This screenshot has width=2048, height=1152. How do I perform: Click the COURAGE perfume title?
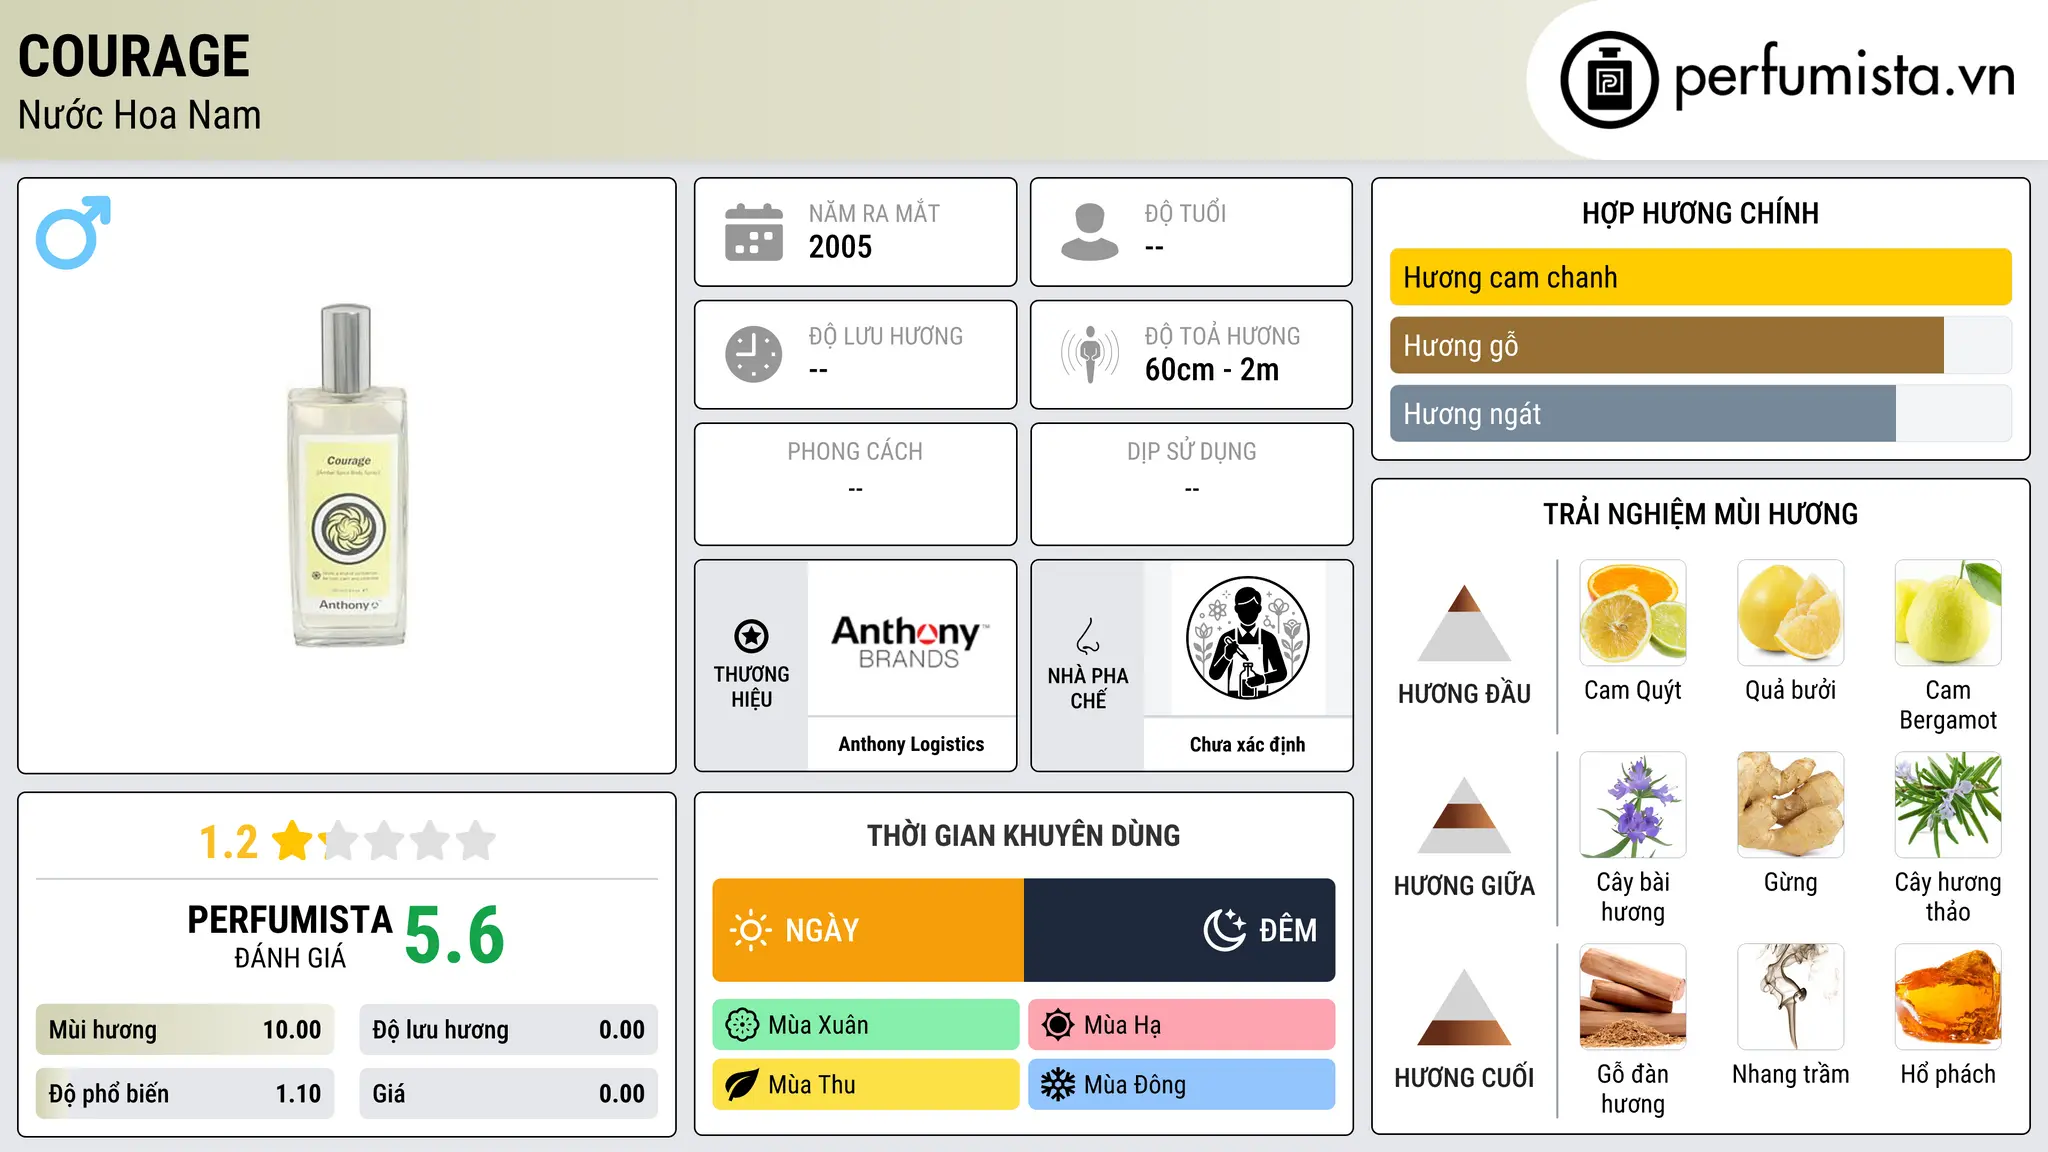(x=134, y=56)
